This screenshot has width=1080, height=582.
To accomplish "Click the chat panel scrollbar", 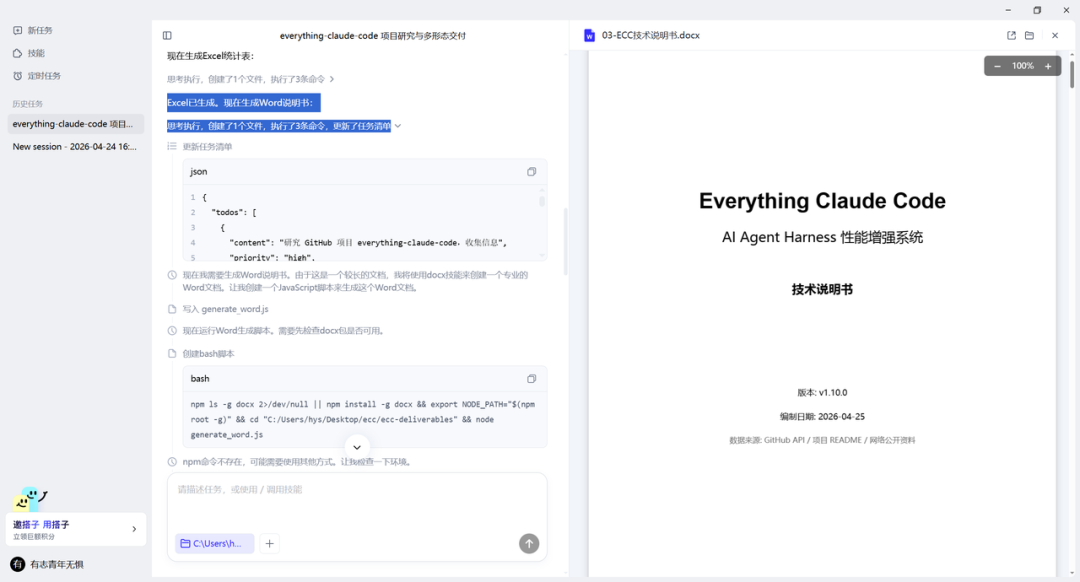I will pyautogui.click(x=565, y=241).
